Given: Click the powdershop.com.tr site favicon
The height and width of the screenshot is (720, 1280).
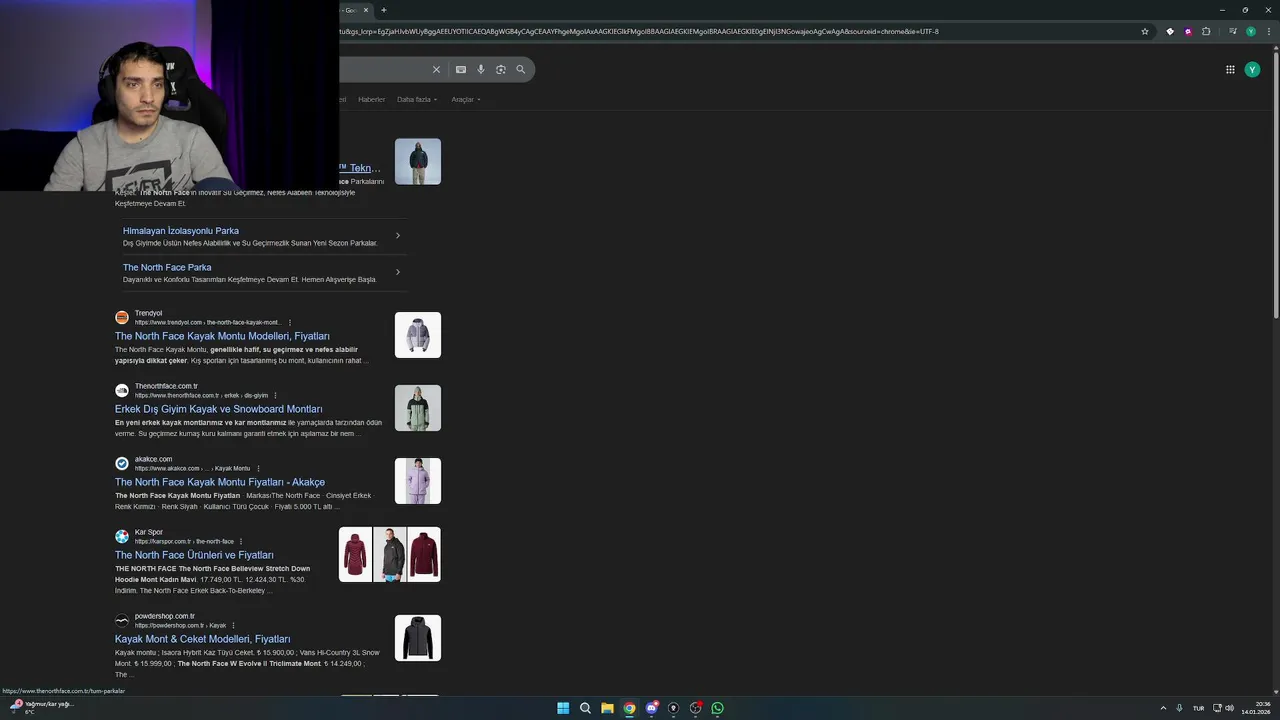Looking at the screenshot, I should tap(122, 620).
